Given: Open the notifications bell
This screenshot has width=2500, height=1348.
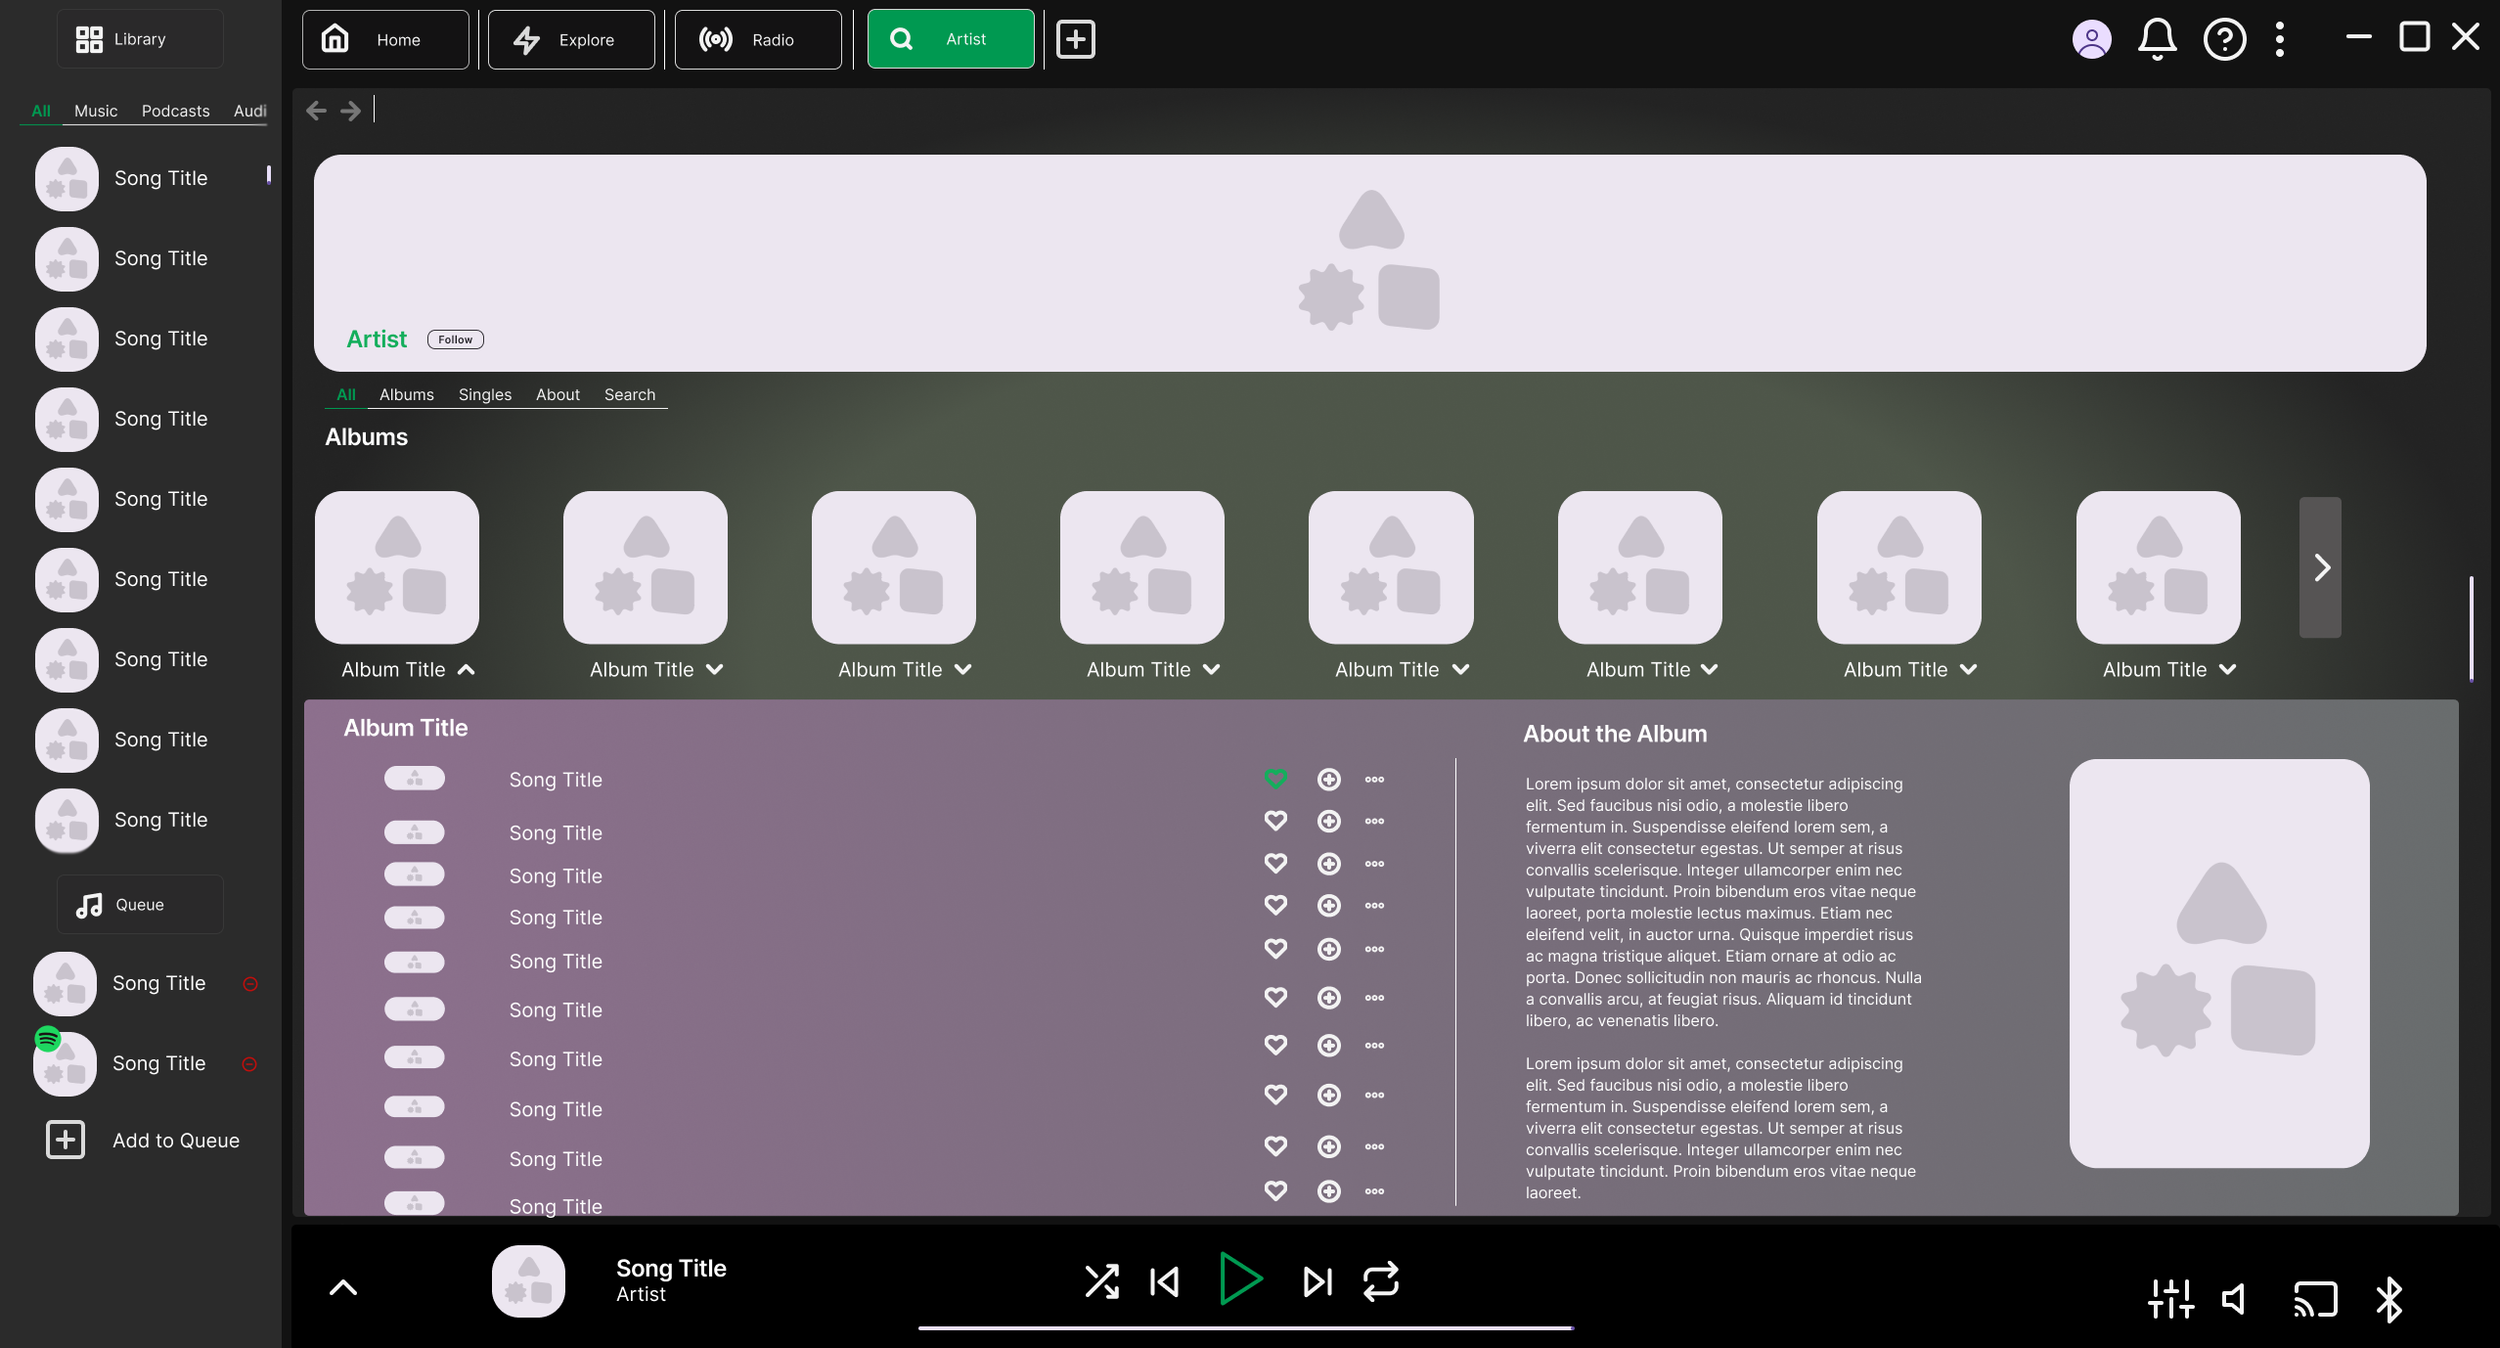Looking at the screenshot, I should [x=2157, y=39].
